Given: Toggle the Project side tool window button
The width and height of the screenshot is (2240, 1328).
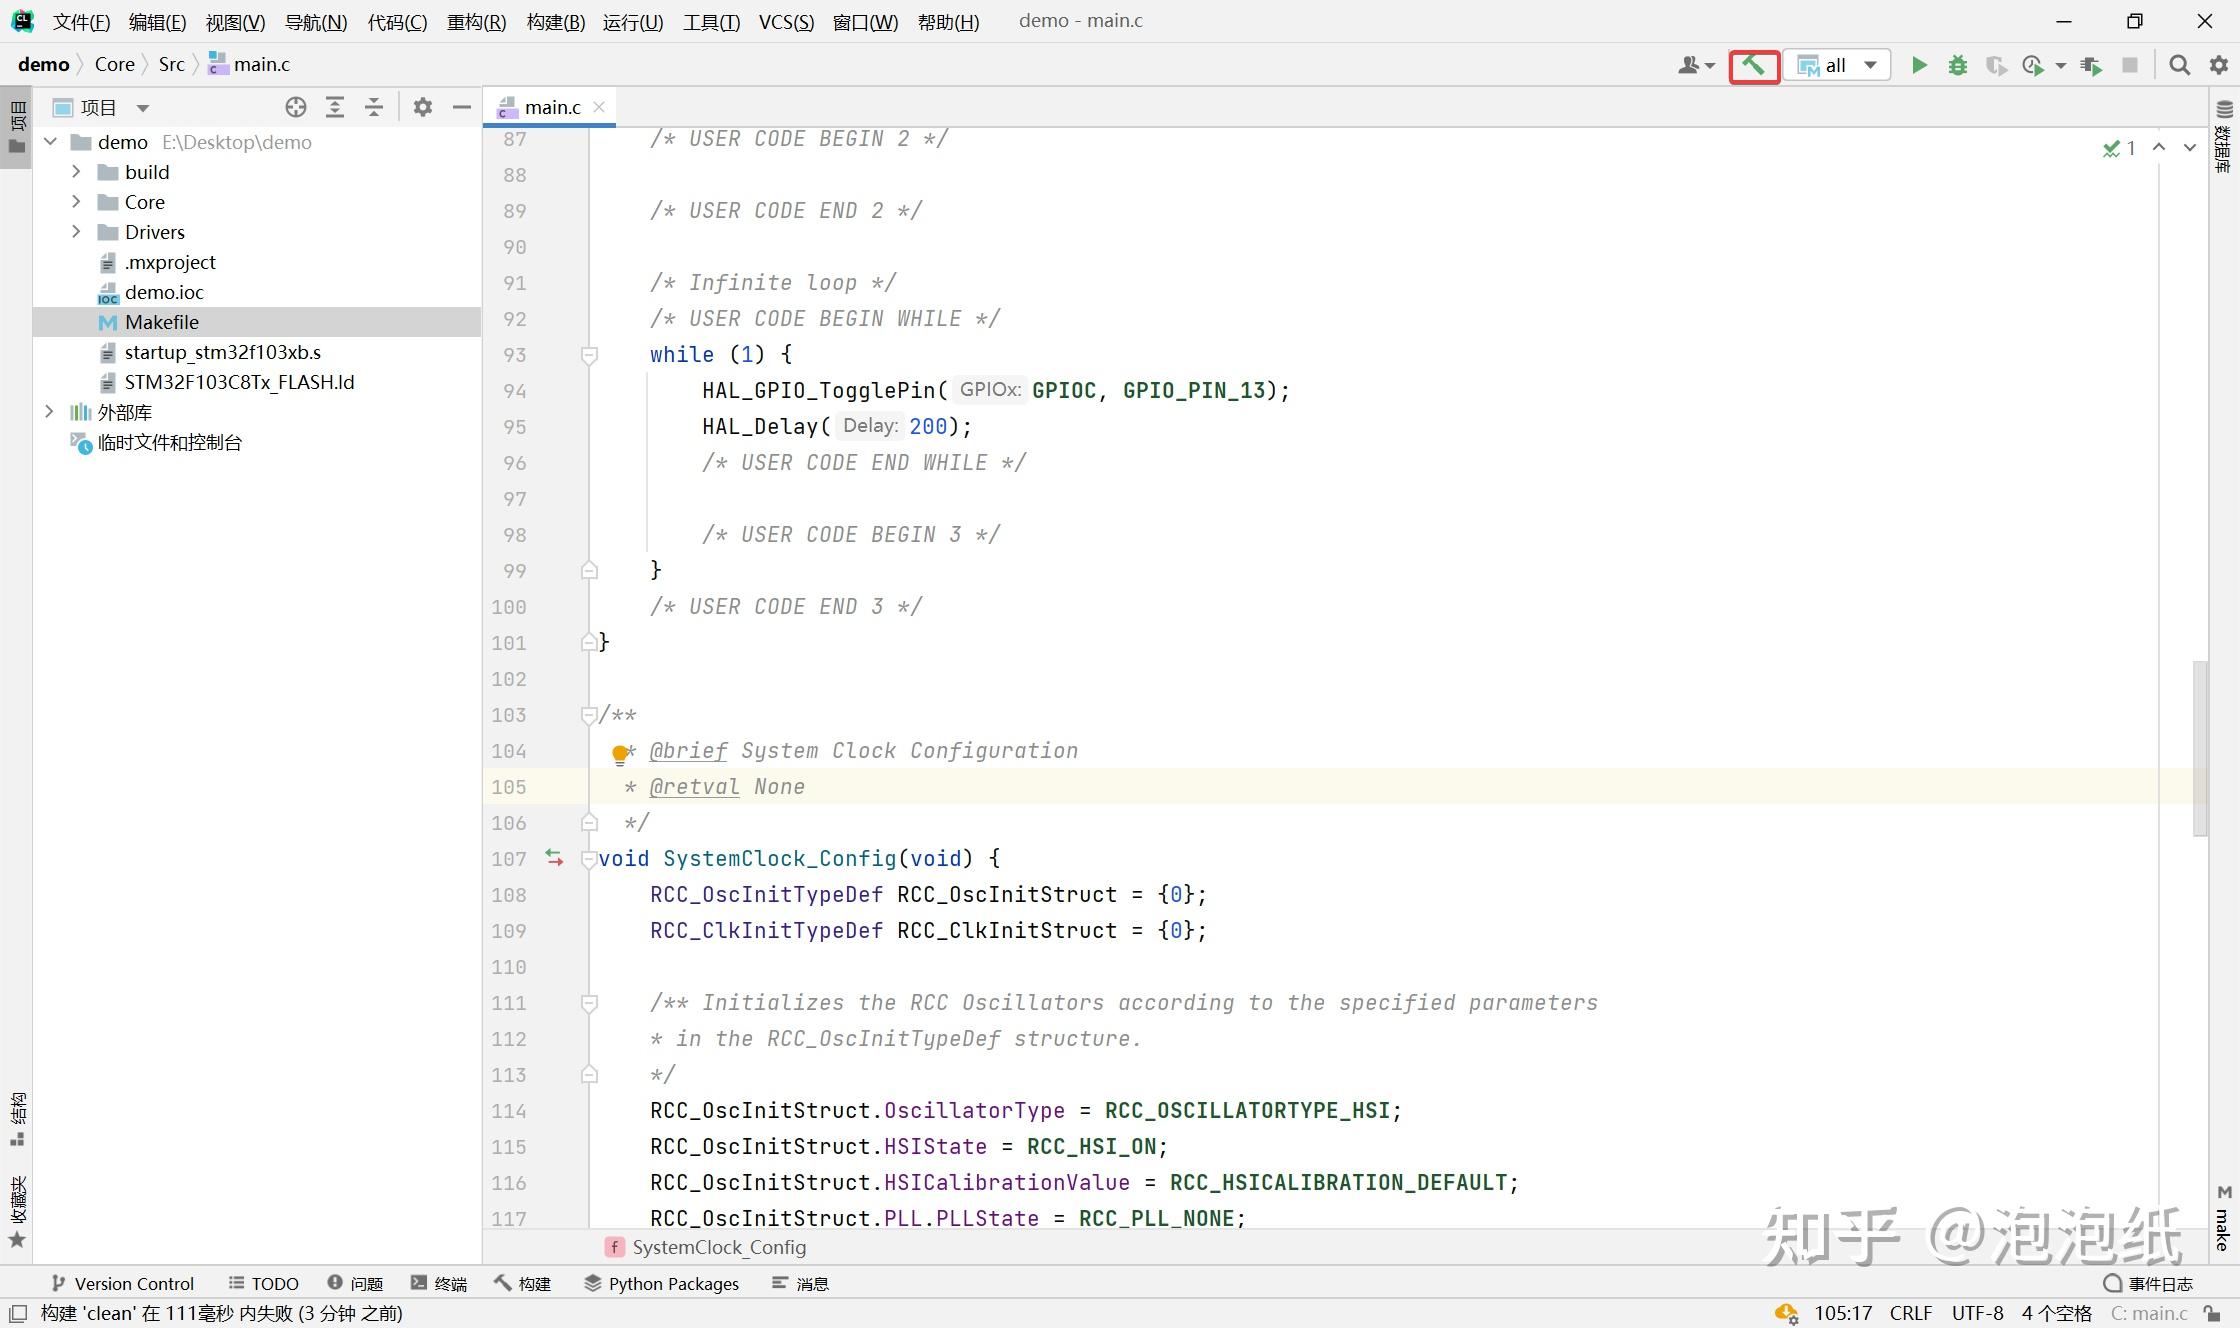Looking at the screenshot, I should coord(17,127).
